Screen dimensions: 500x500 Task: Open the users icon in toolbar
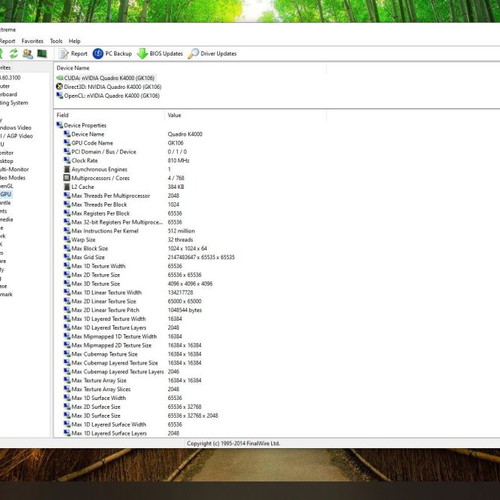pyautogui.click(x=28, y=54)
